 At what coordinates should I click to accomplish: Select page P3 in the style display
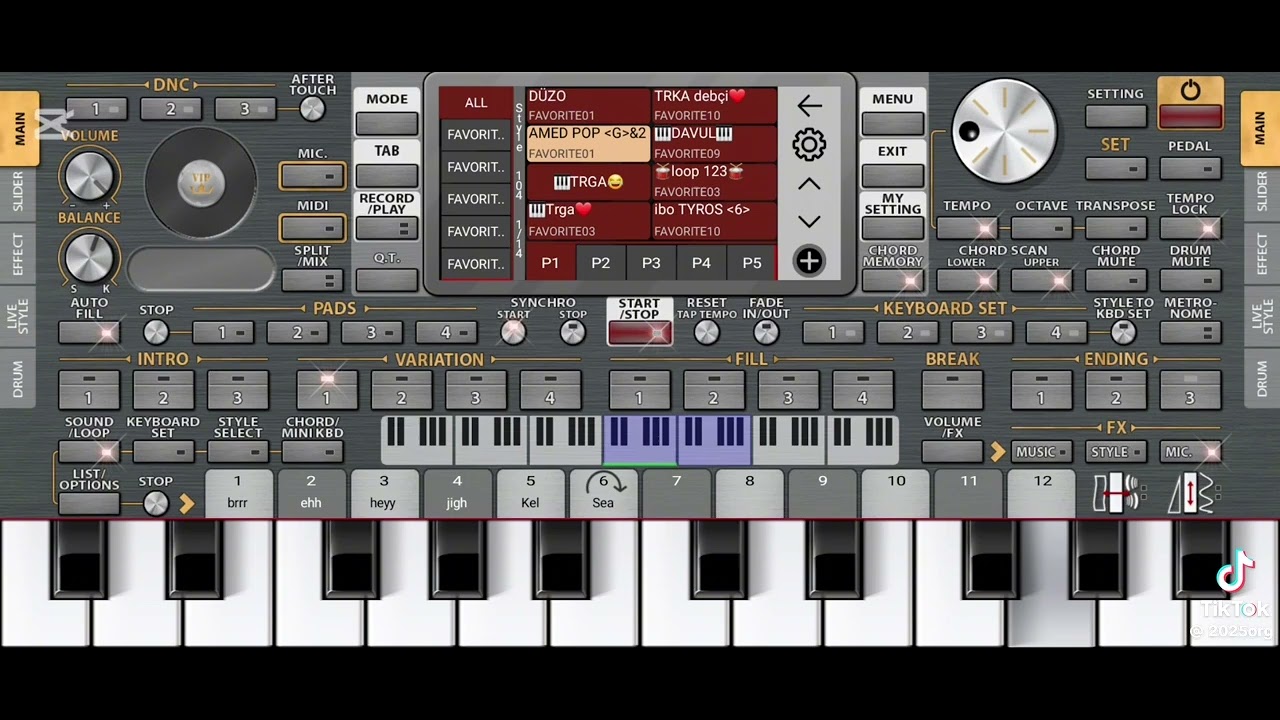click(x=651, y=263)
